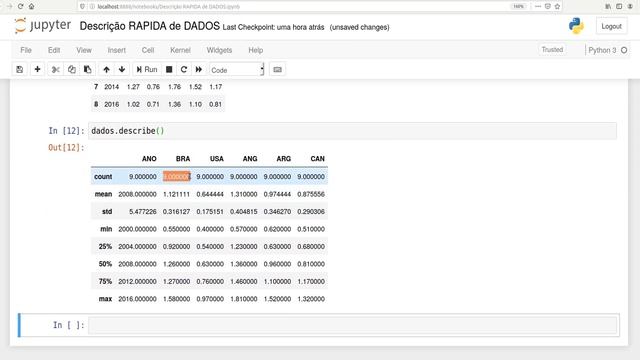Click the USA column header
This screenshot has height=360, width=640.
tap(217, 159)
